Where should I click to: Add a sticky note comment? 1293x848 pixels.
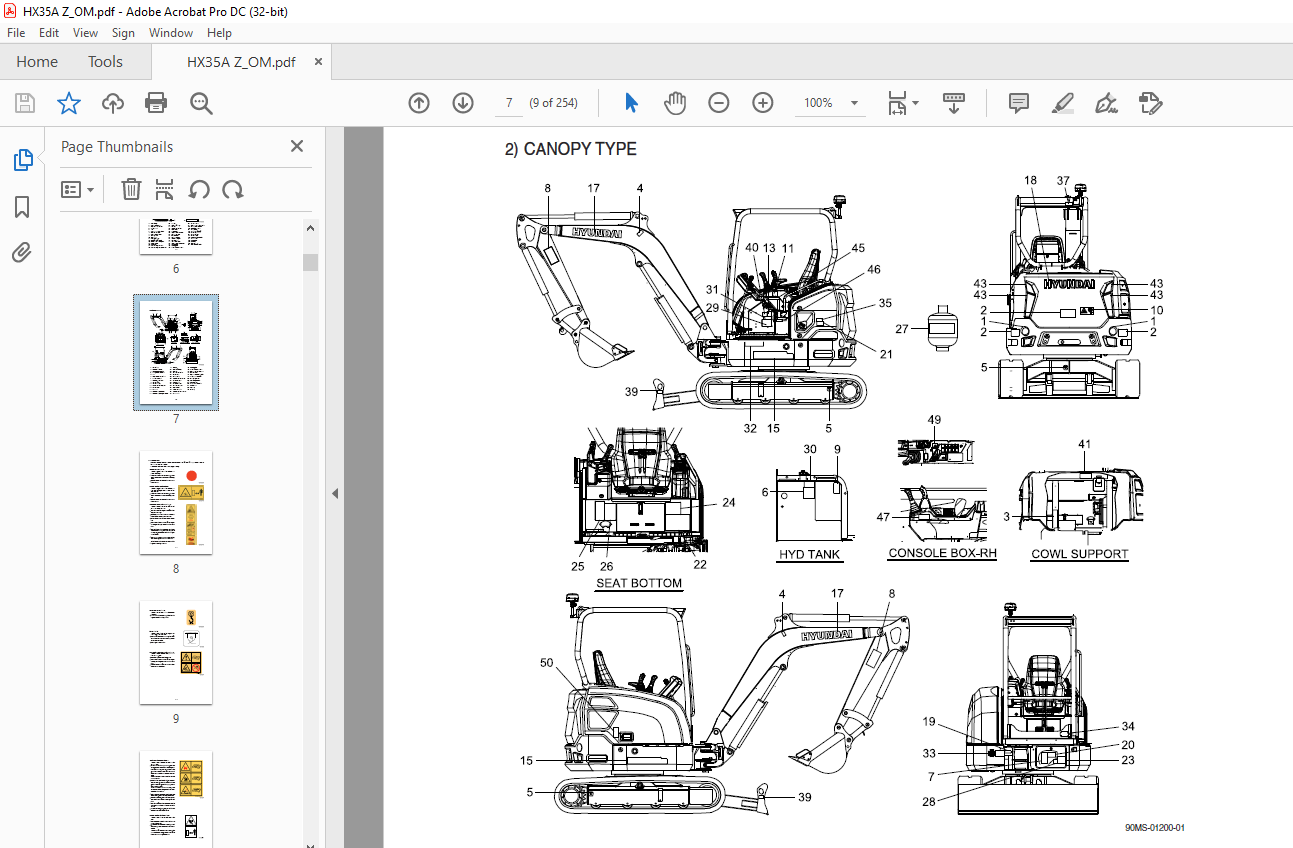[x=1019, y=103]
